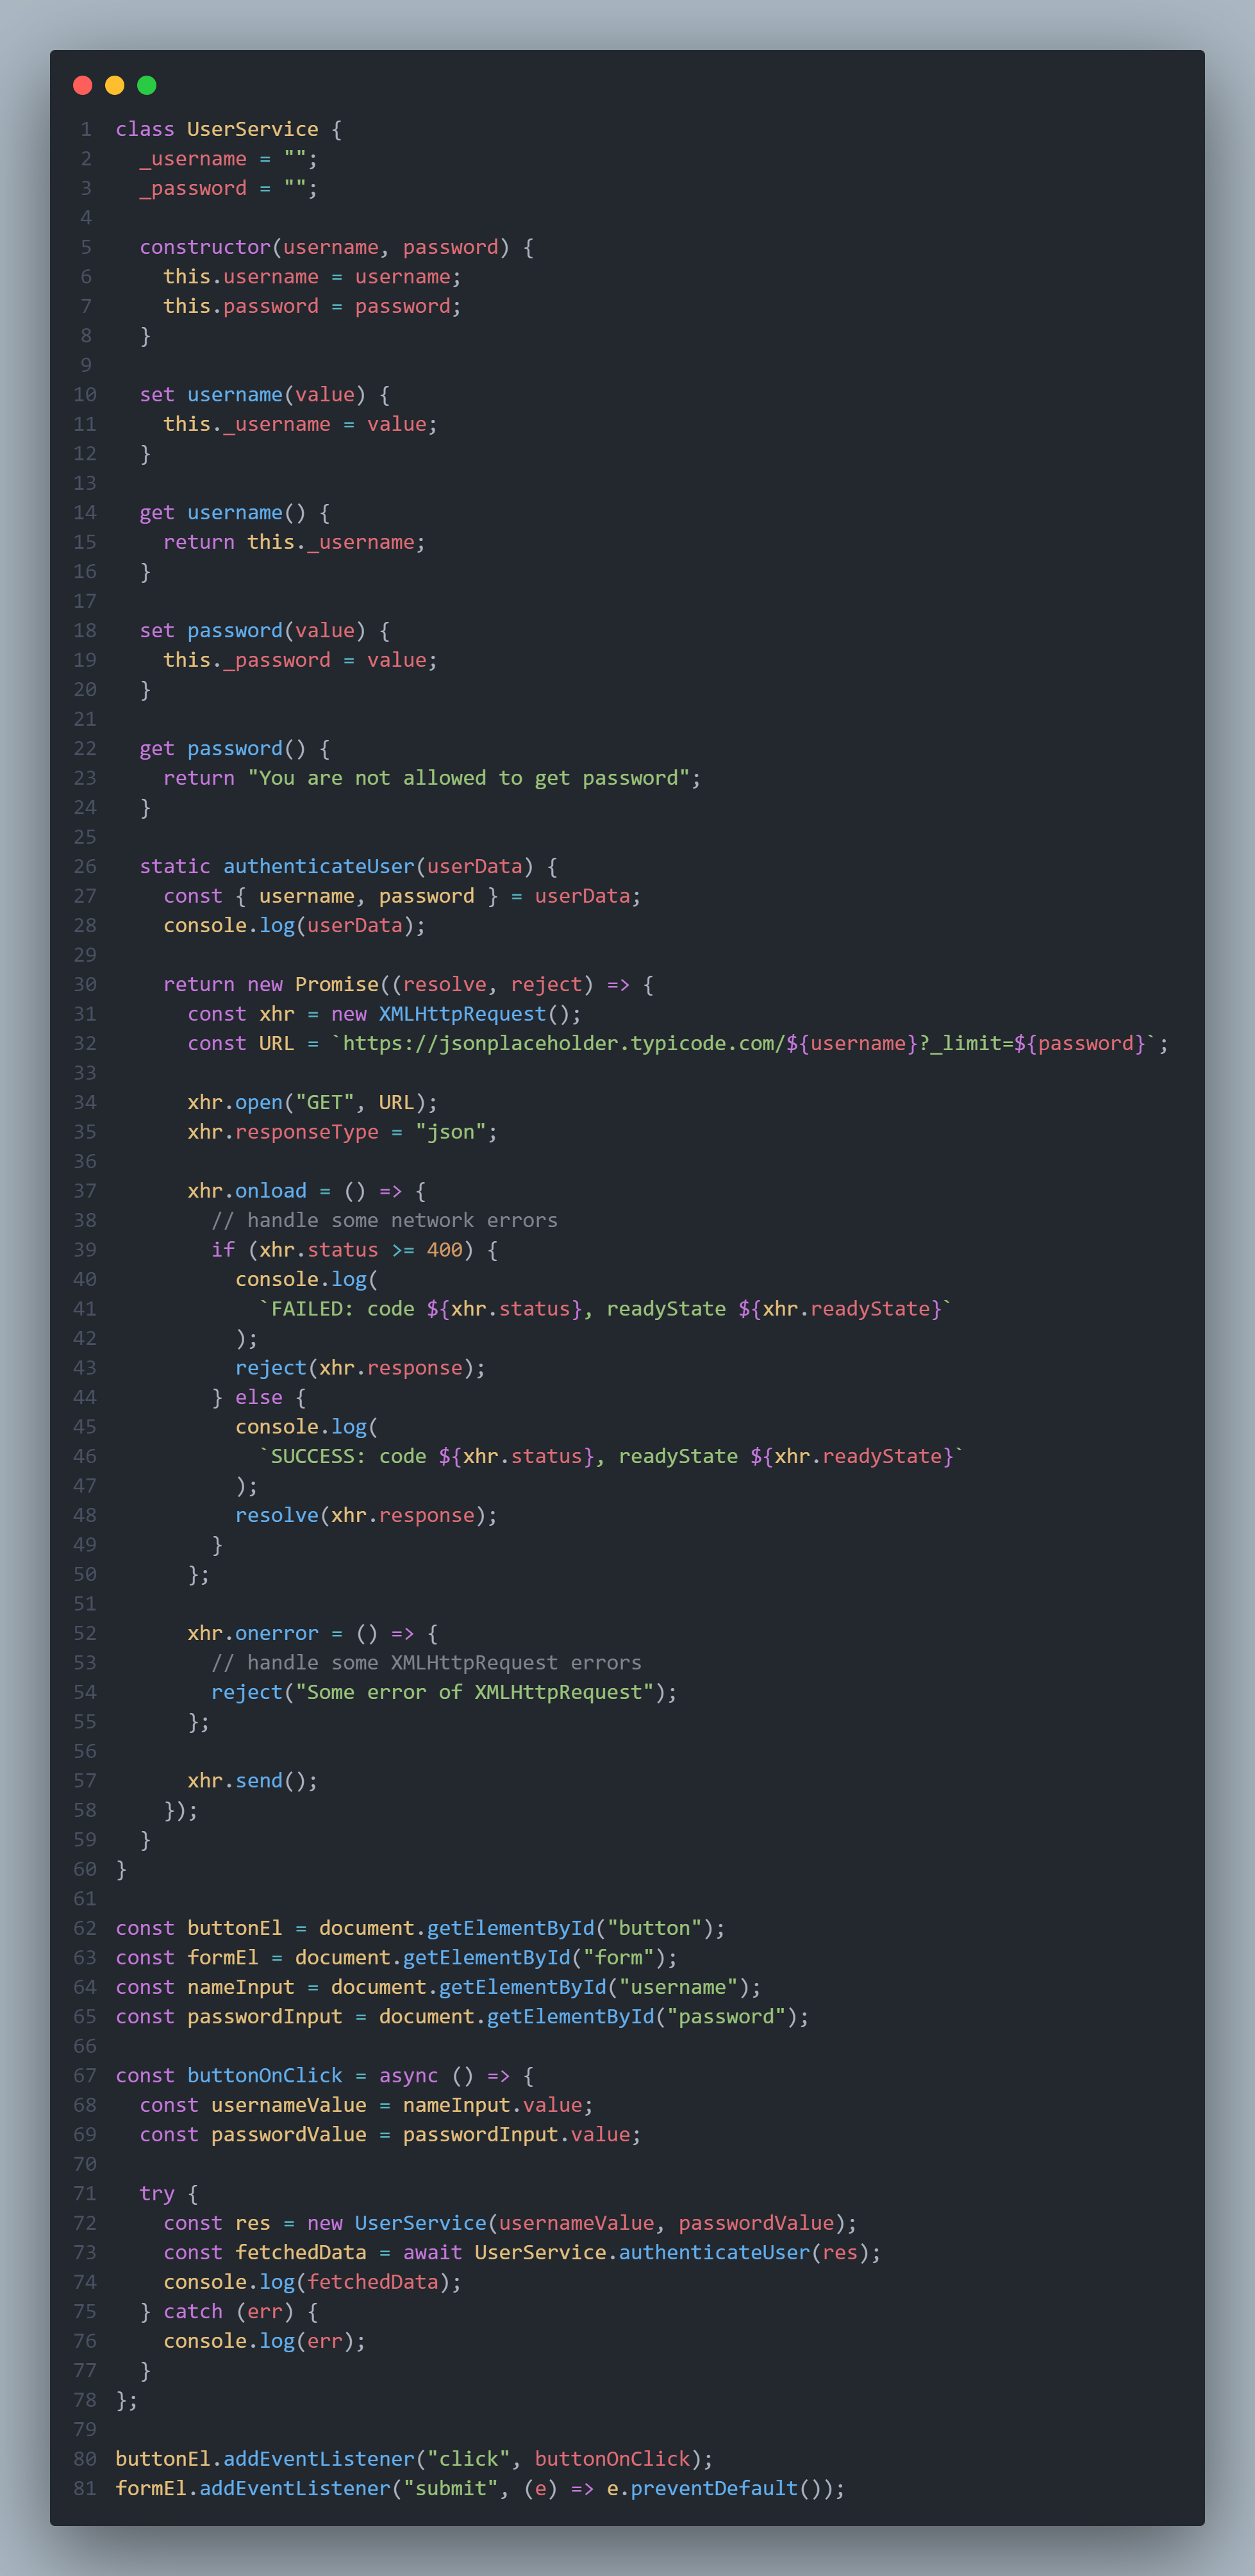
Task: Click 'getElementById("form")' on line 63
Action: pos(534,1958)
